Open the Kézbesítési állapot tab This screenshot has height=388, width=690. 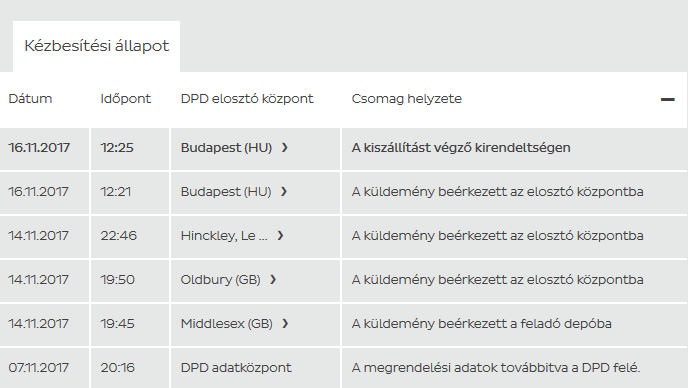(x=96, y=46)
